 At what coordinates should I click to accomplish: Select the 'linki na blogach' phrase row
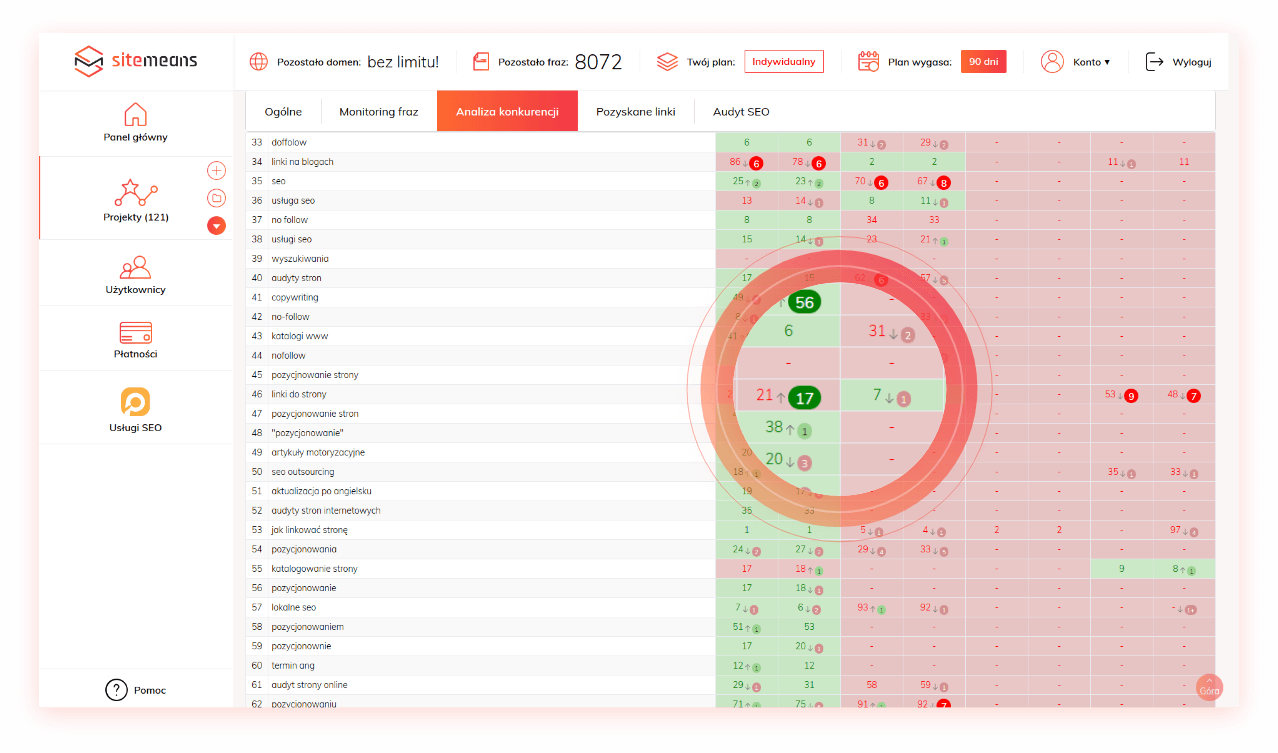[303, 162]
